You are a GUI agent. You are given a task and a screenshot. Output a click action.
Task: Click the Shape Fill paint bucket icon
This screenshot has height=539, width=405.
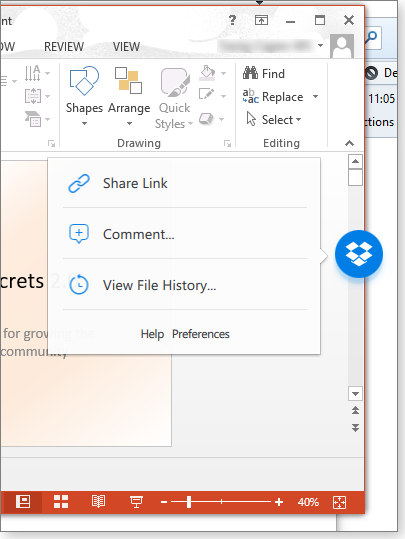click(x=207, y=73)
